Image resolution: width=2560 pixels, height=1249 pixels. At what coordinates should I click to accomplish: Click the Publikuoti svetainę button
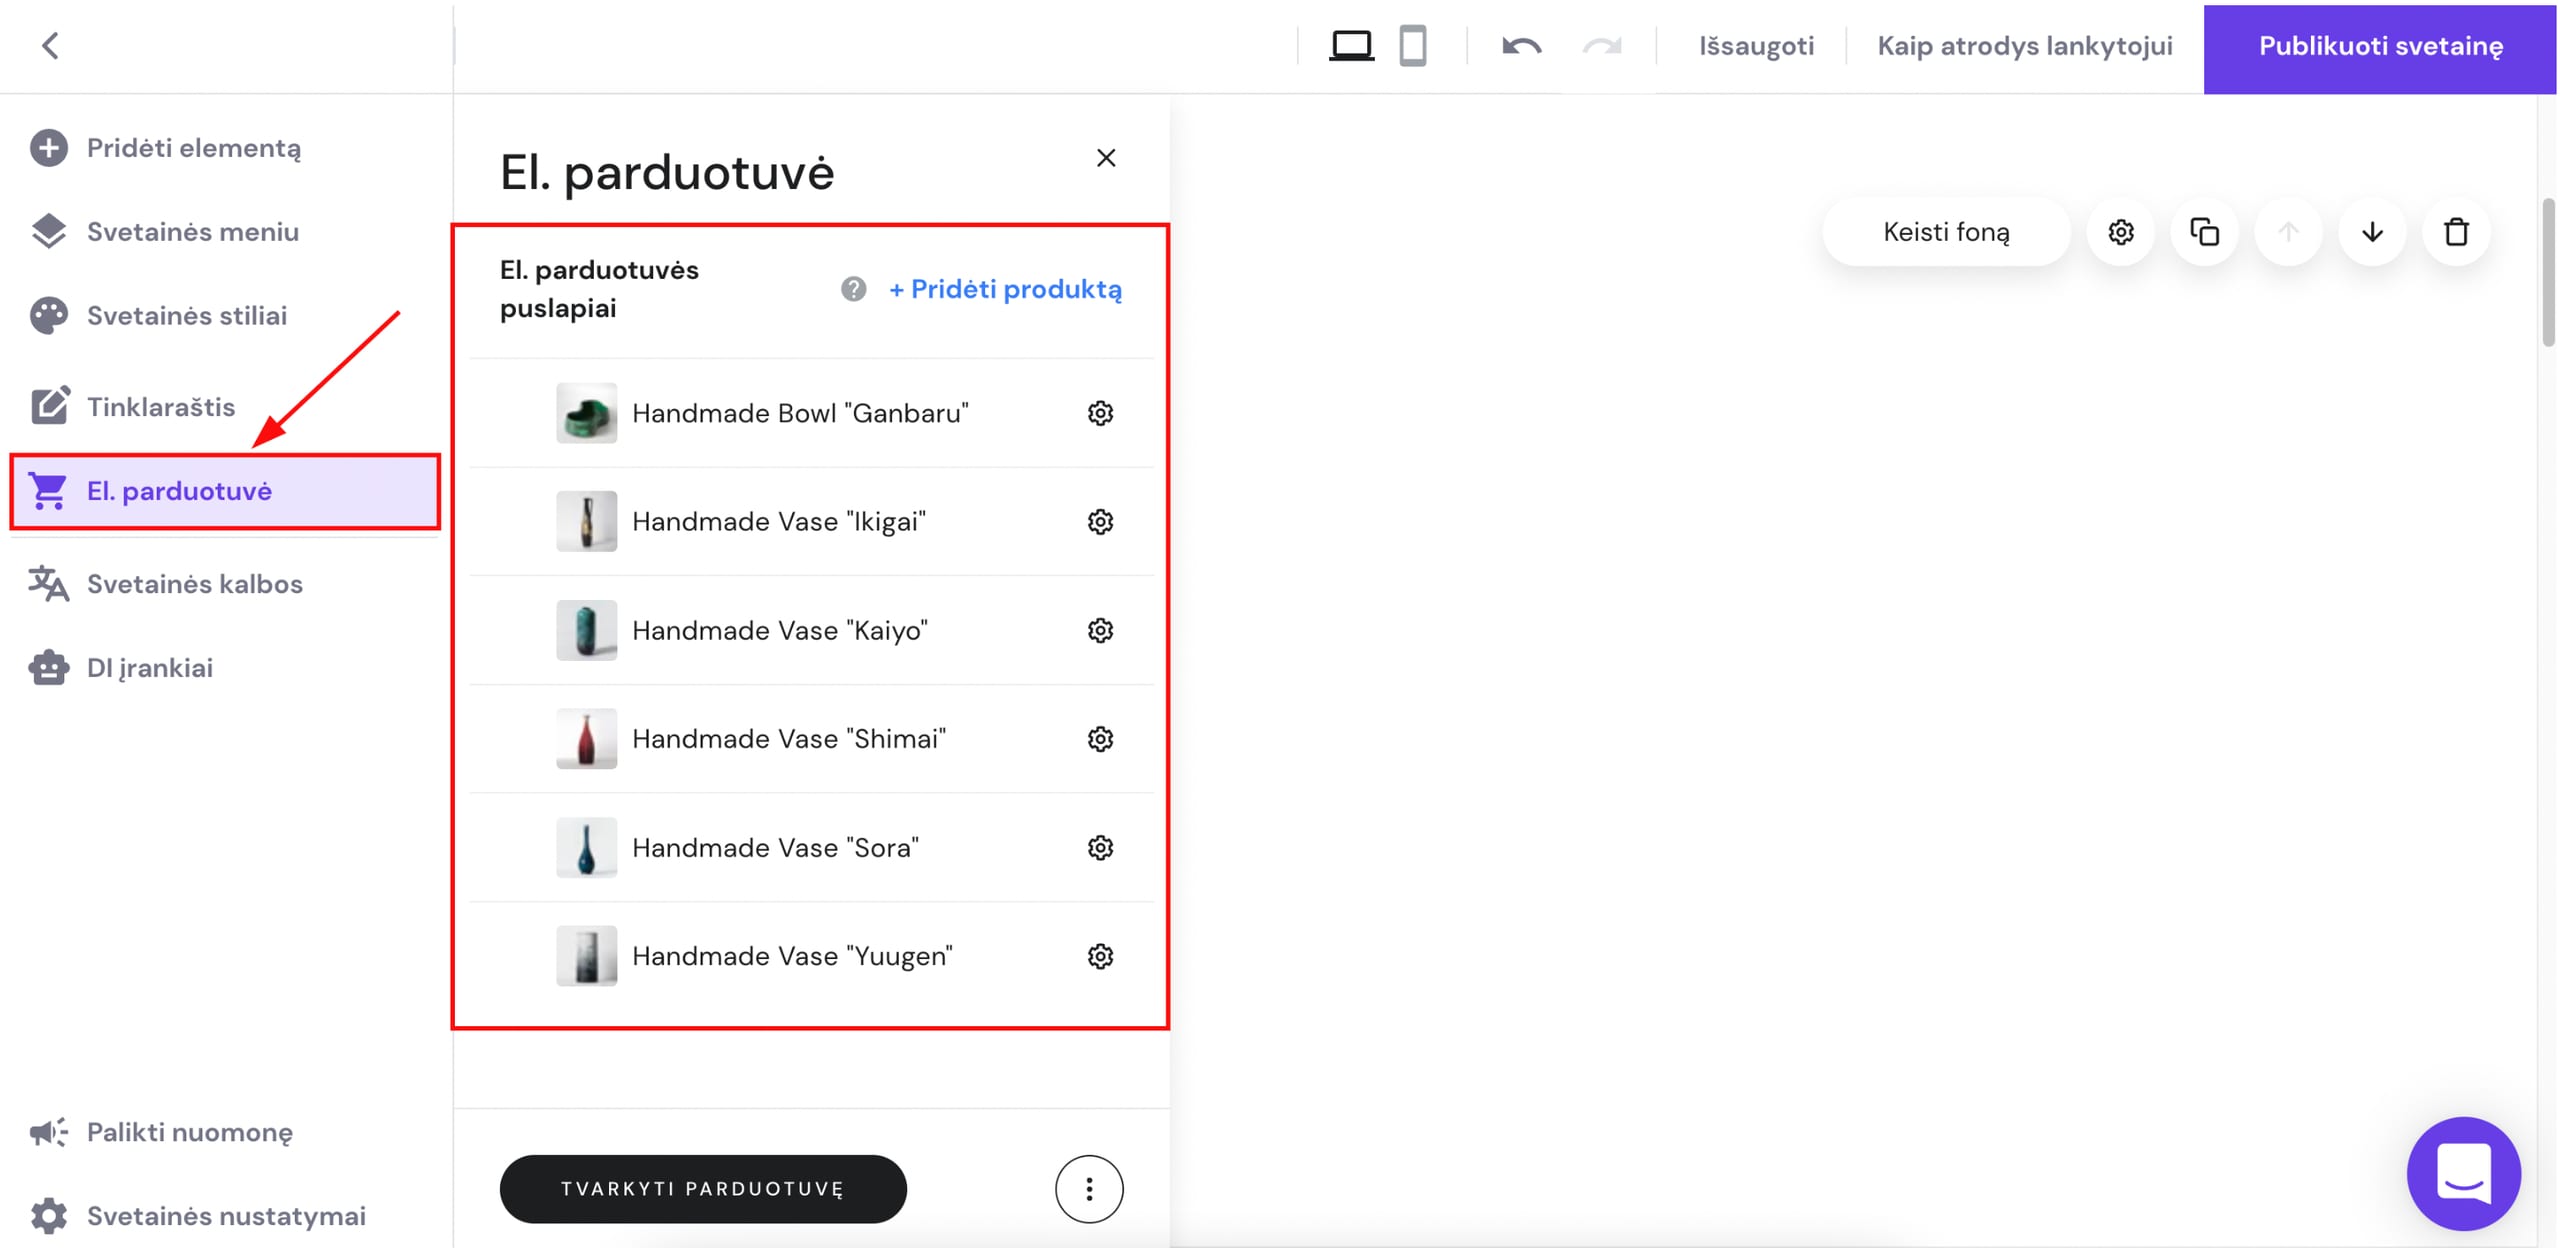coord(2380,46)
